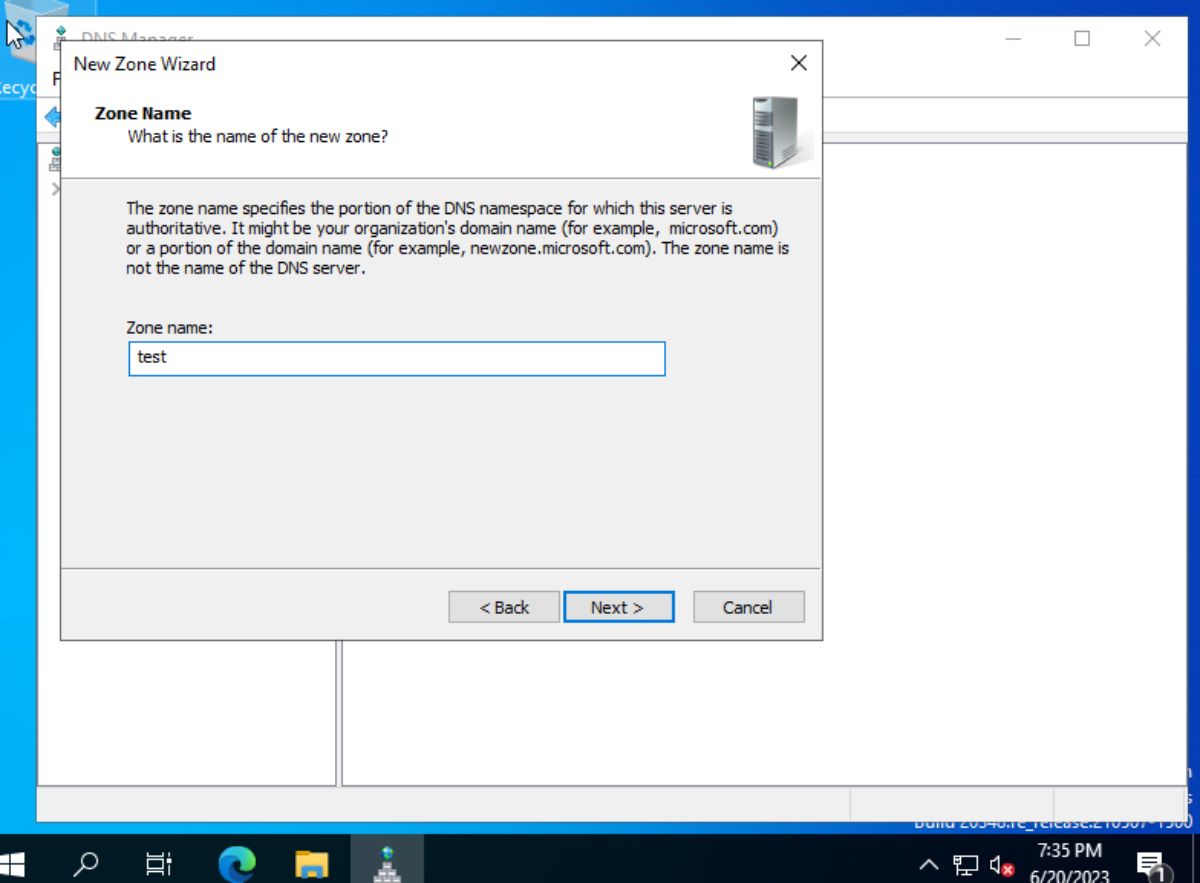This screenshot has height=883, width=1200.
Task: Open Windows Search from the taskbar
Action: click(x=85, y=861)
